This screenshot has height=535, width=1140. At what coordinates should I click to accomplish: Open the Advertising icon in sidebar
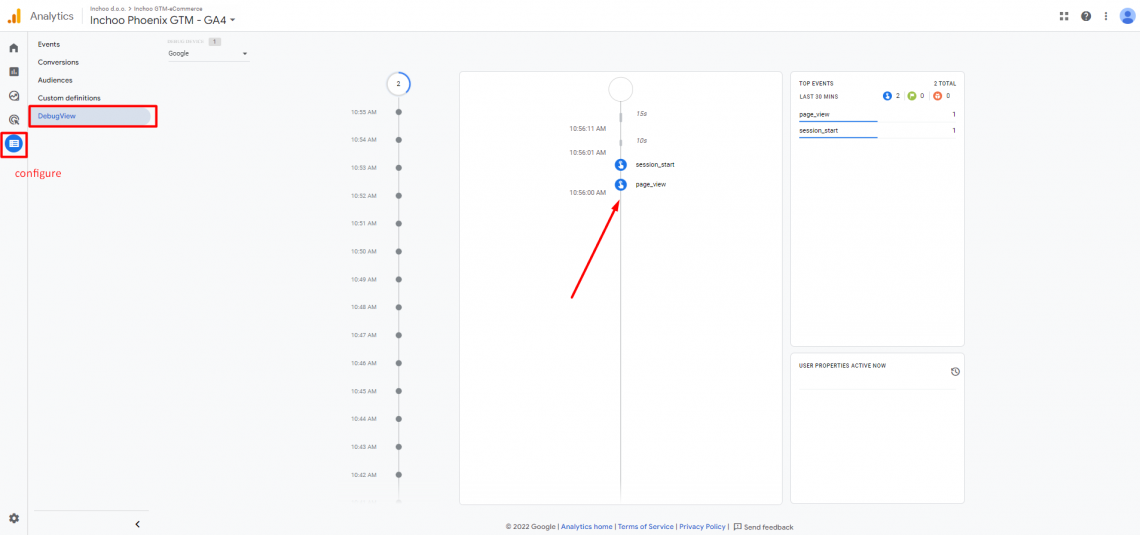pyautogui.click(x=14, y=120)
